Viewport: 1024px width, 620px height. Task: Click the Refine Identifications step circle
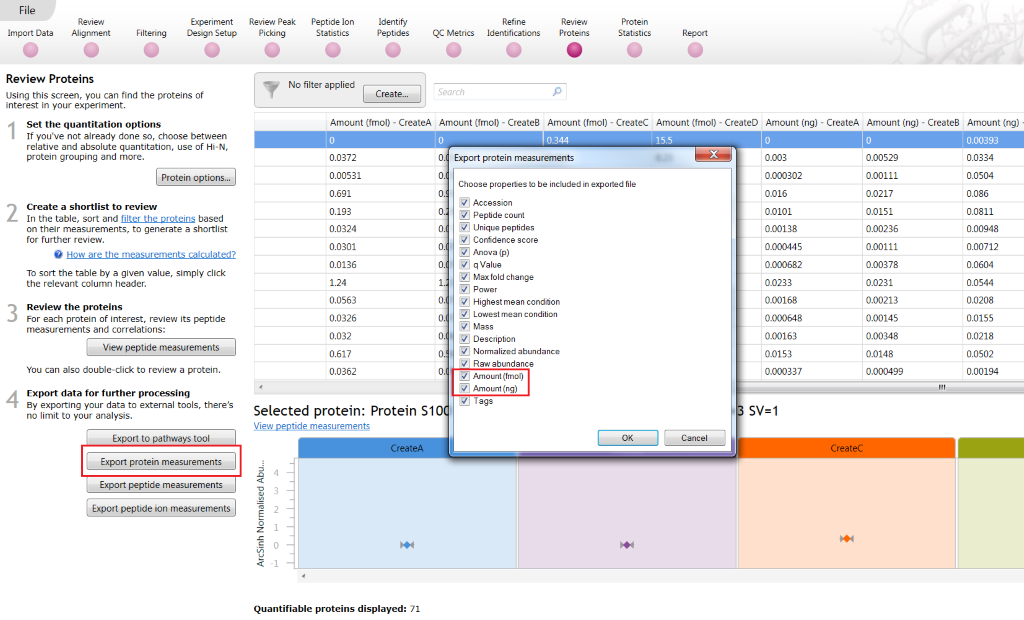(514, 50)
